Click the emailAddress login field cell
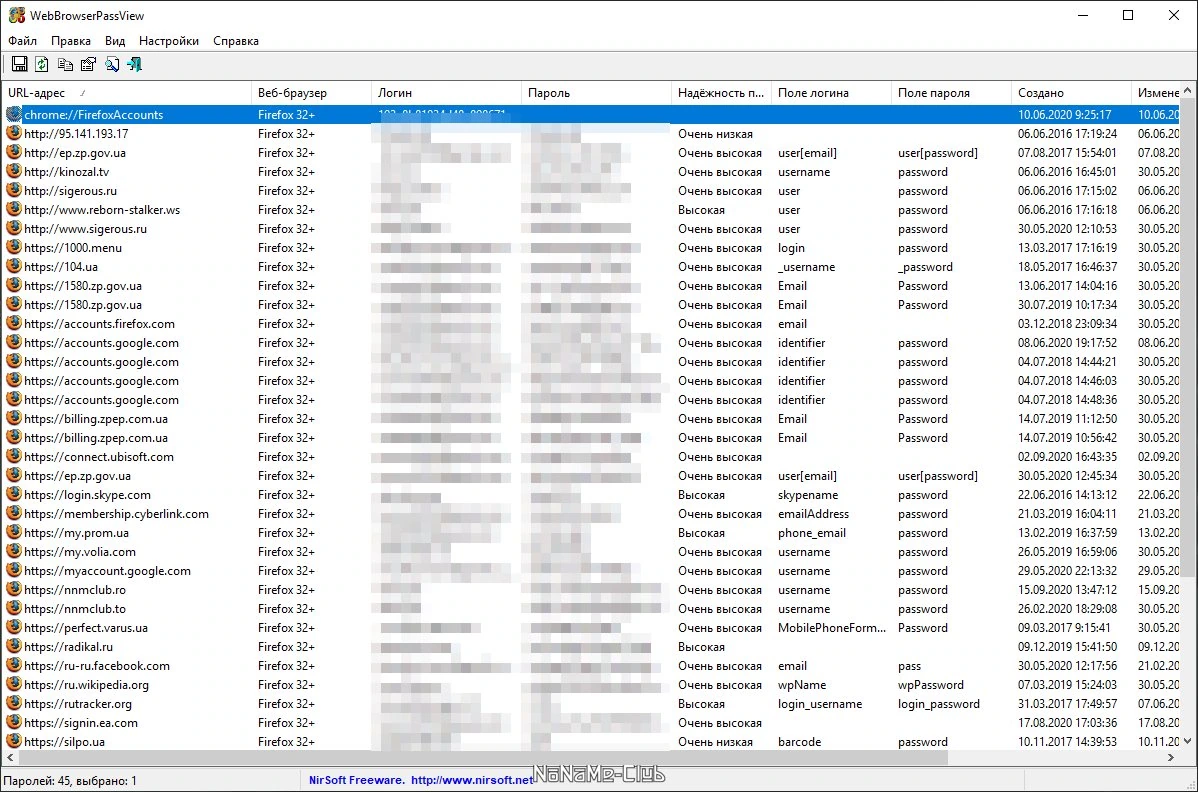This screenshot has height=792, width=1198. click(x=813, y=513)
